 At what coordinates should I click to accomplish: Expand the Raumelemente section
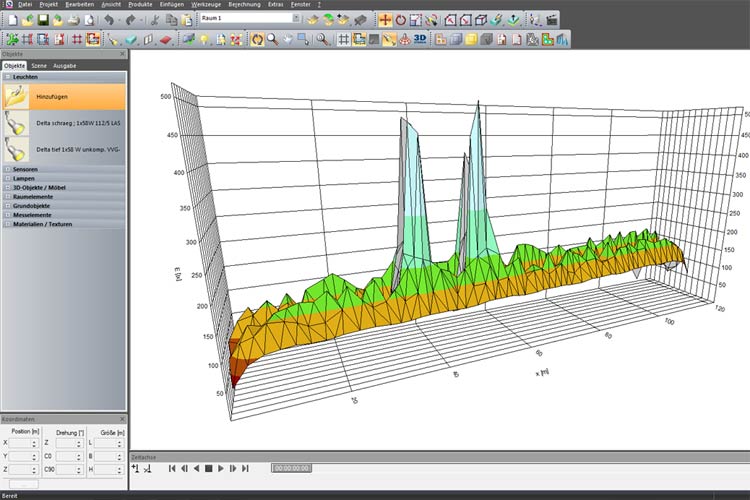[8, 196]
